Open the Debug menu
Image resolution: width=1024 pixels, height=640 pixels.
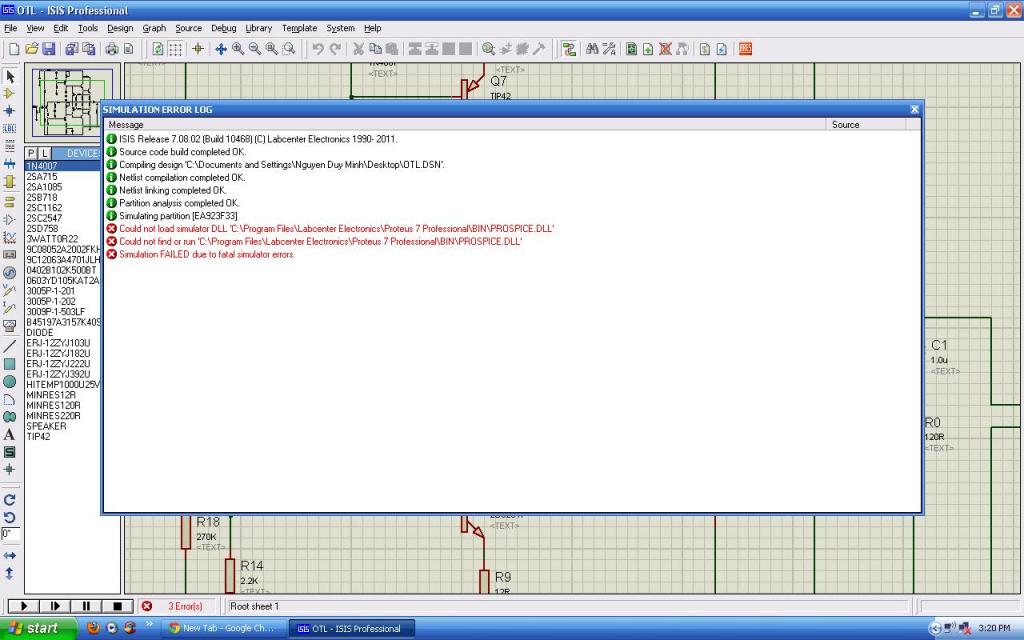[x=223, y=28]
